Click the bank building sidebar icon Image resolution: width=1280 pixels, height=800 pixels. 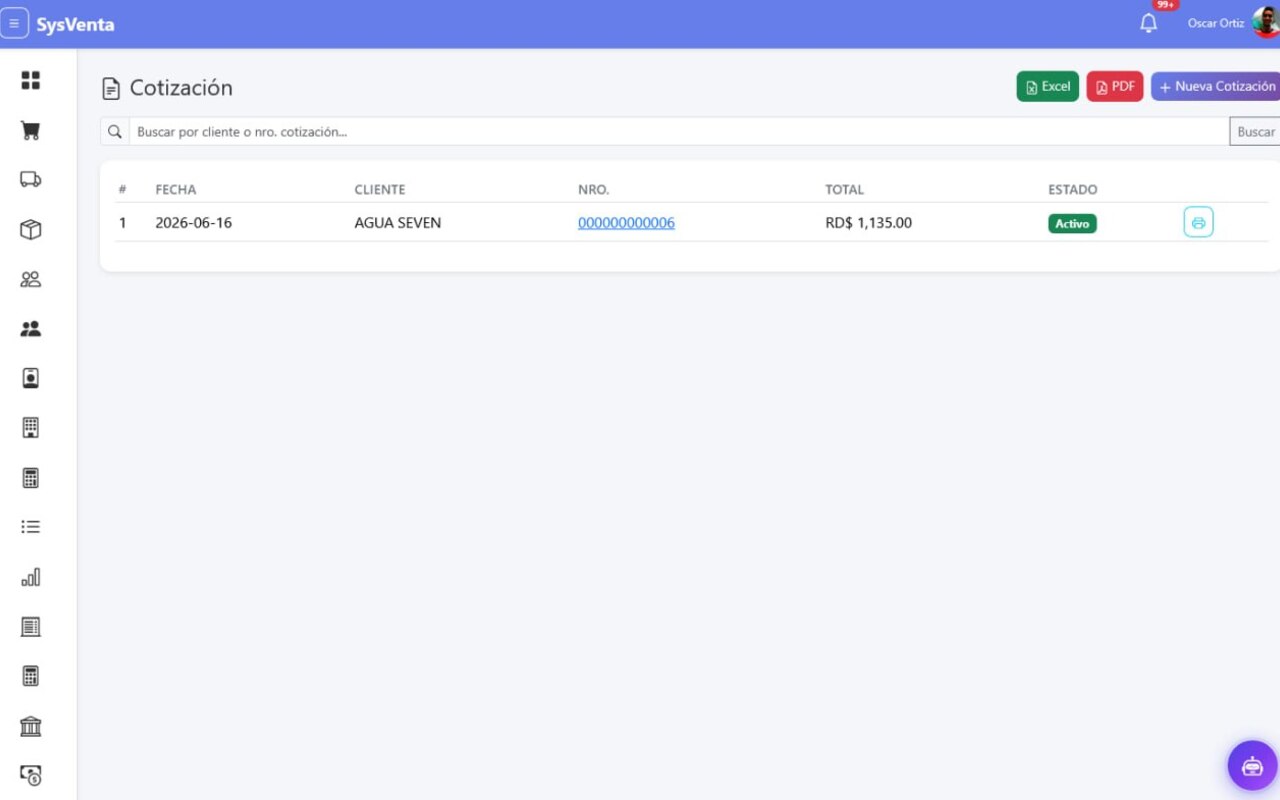click(31, 726)
